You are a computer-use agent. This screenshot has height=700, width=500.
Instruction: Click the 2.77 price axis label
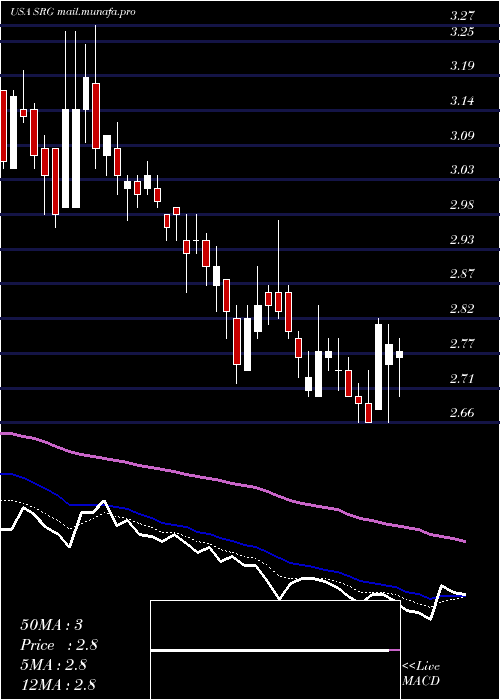tap(462, 344)
